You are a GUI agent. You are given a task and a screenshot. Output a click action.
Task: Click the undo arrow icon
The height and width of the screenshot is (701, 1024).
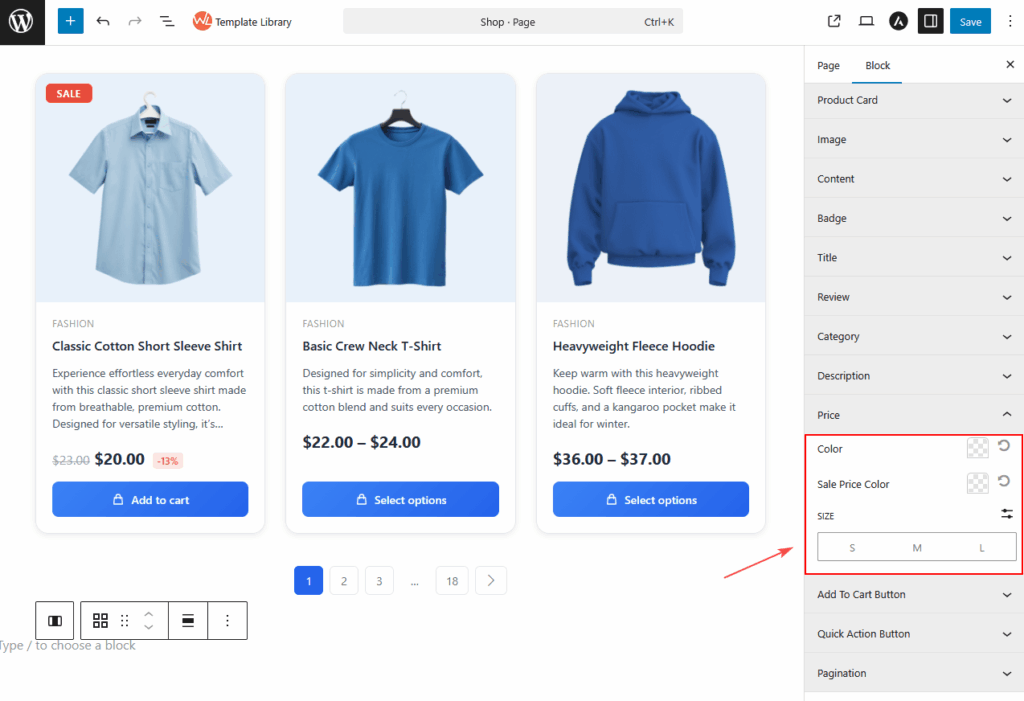(103, 21)
